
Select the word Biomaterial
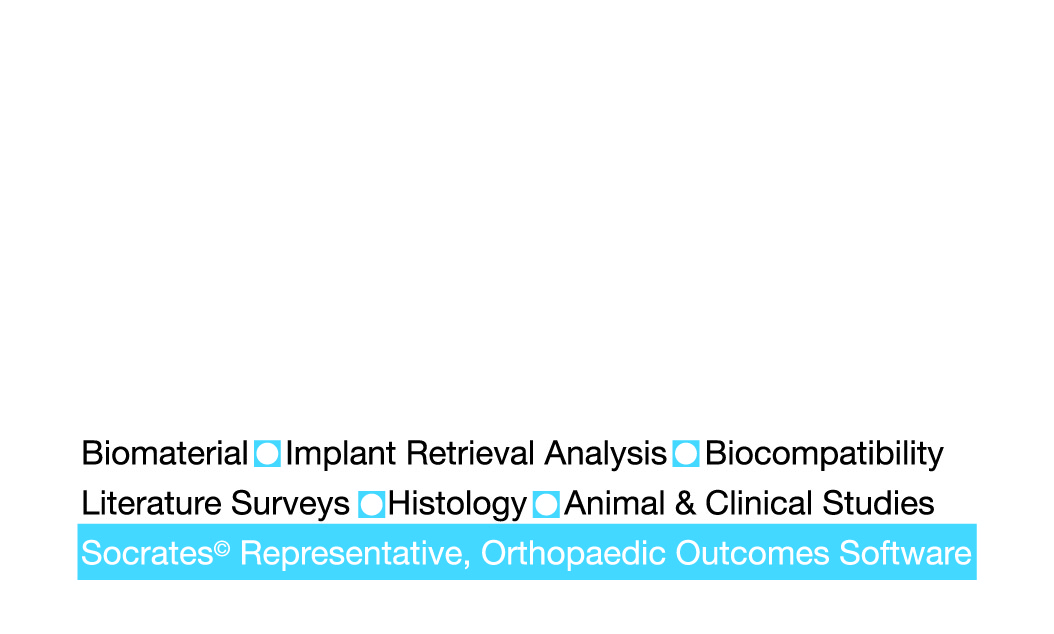pos(164,454)
